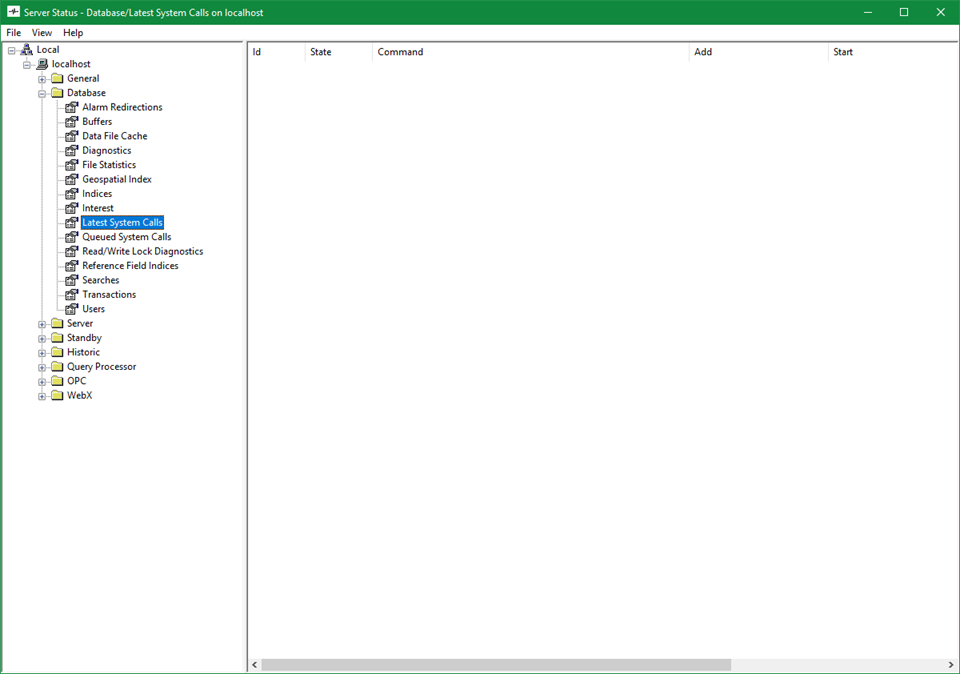Collapse the Database folder node
960x674 pixels.
click(42, 93)
